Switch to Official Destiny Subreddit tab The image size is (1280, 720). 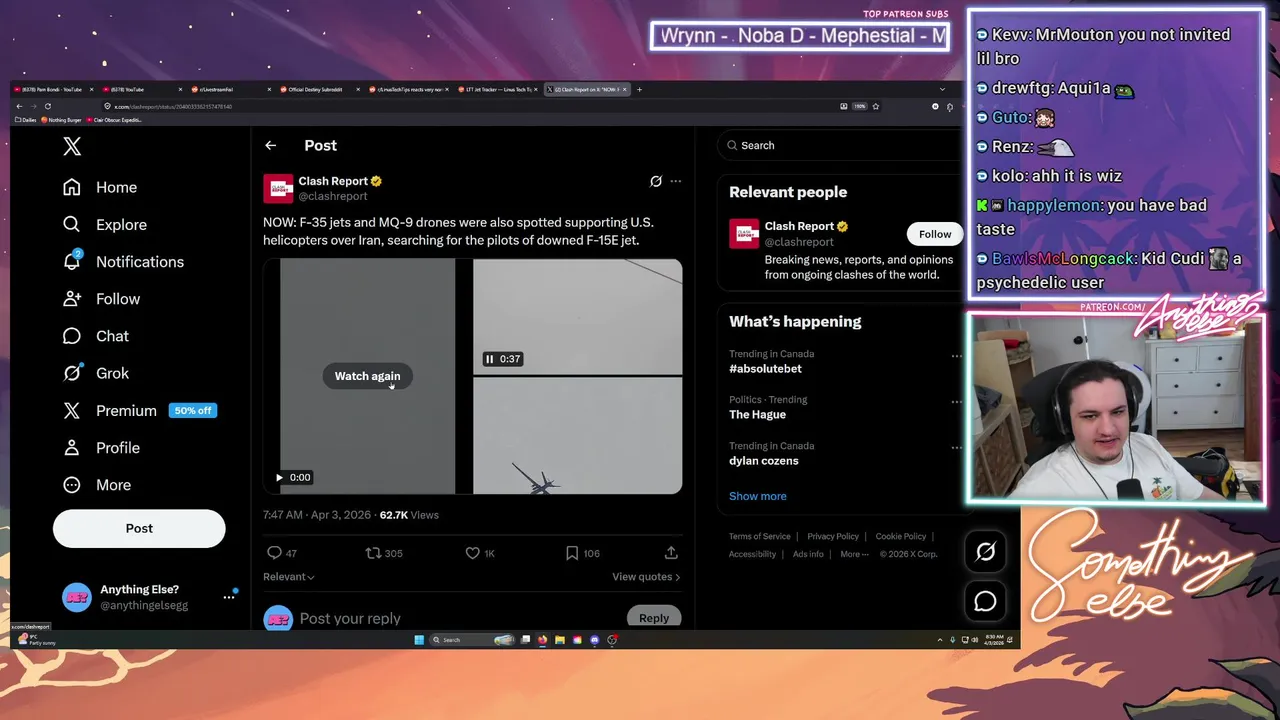tap(317, 89)
